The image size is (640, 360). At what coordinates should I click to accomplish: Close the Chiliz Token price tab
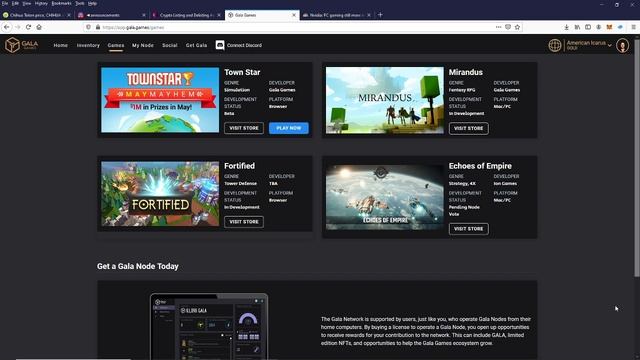point(69,15)
